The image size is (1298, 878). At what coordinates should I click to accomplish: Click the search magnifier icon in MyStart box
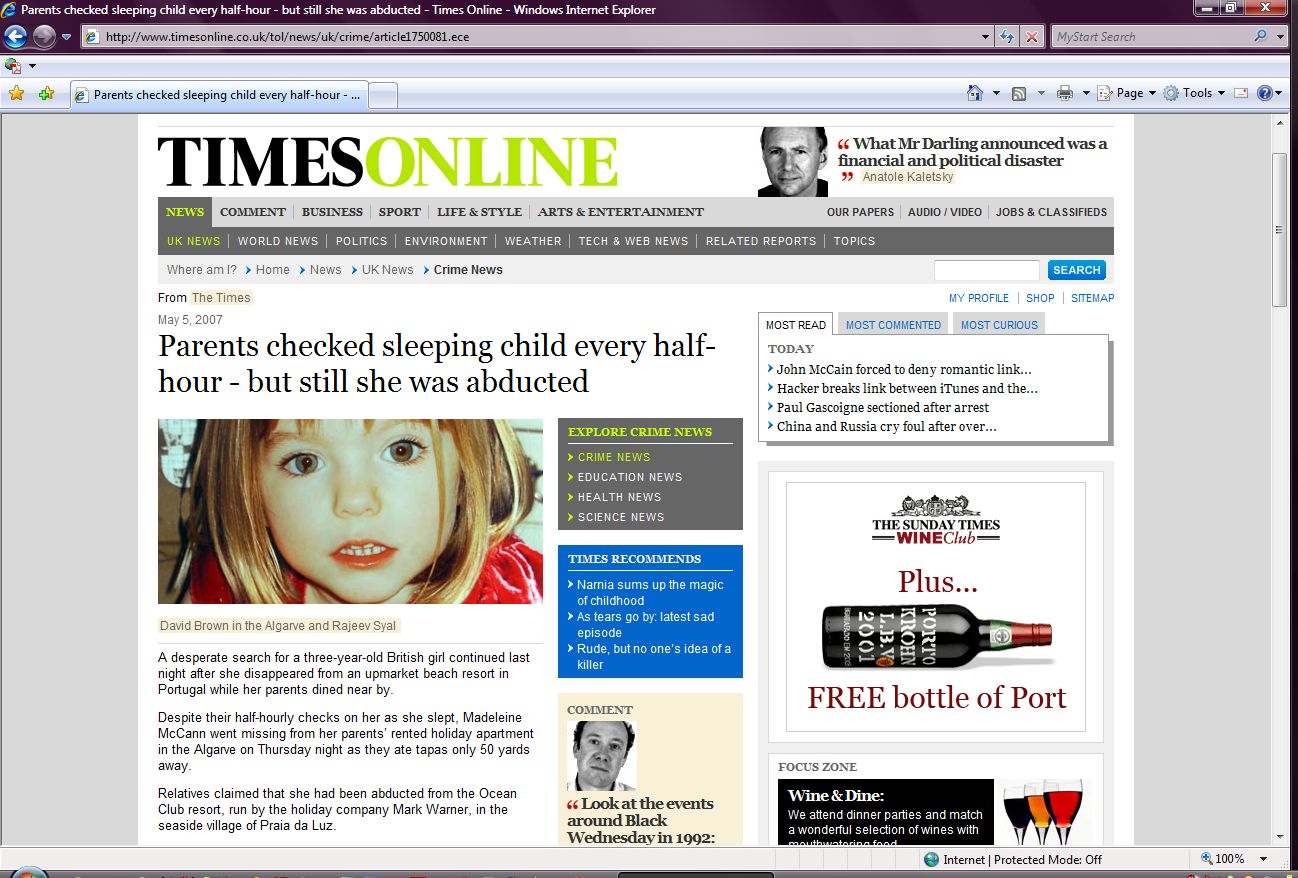point(1260,37)
